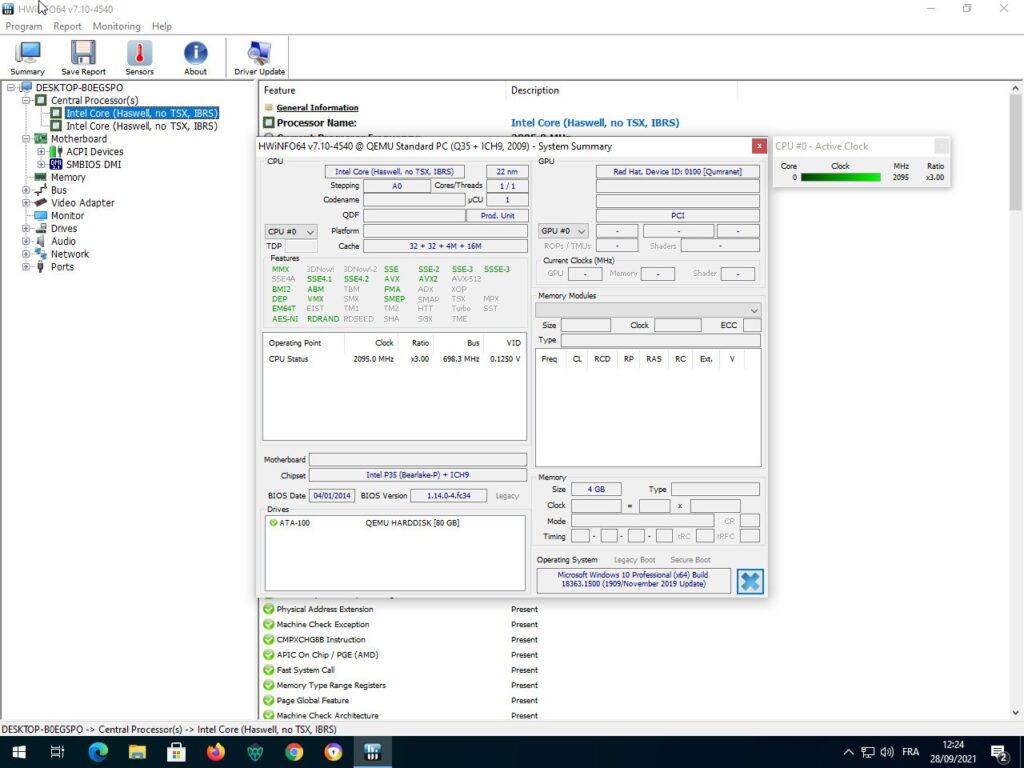Image resolution: width=1024 pixels, height=768 pixels.
Task: Click the BIOS Date value 04/01/2014
Action: [332, 496]
